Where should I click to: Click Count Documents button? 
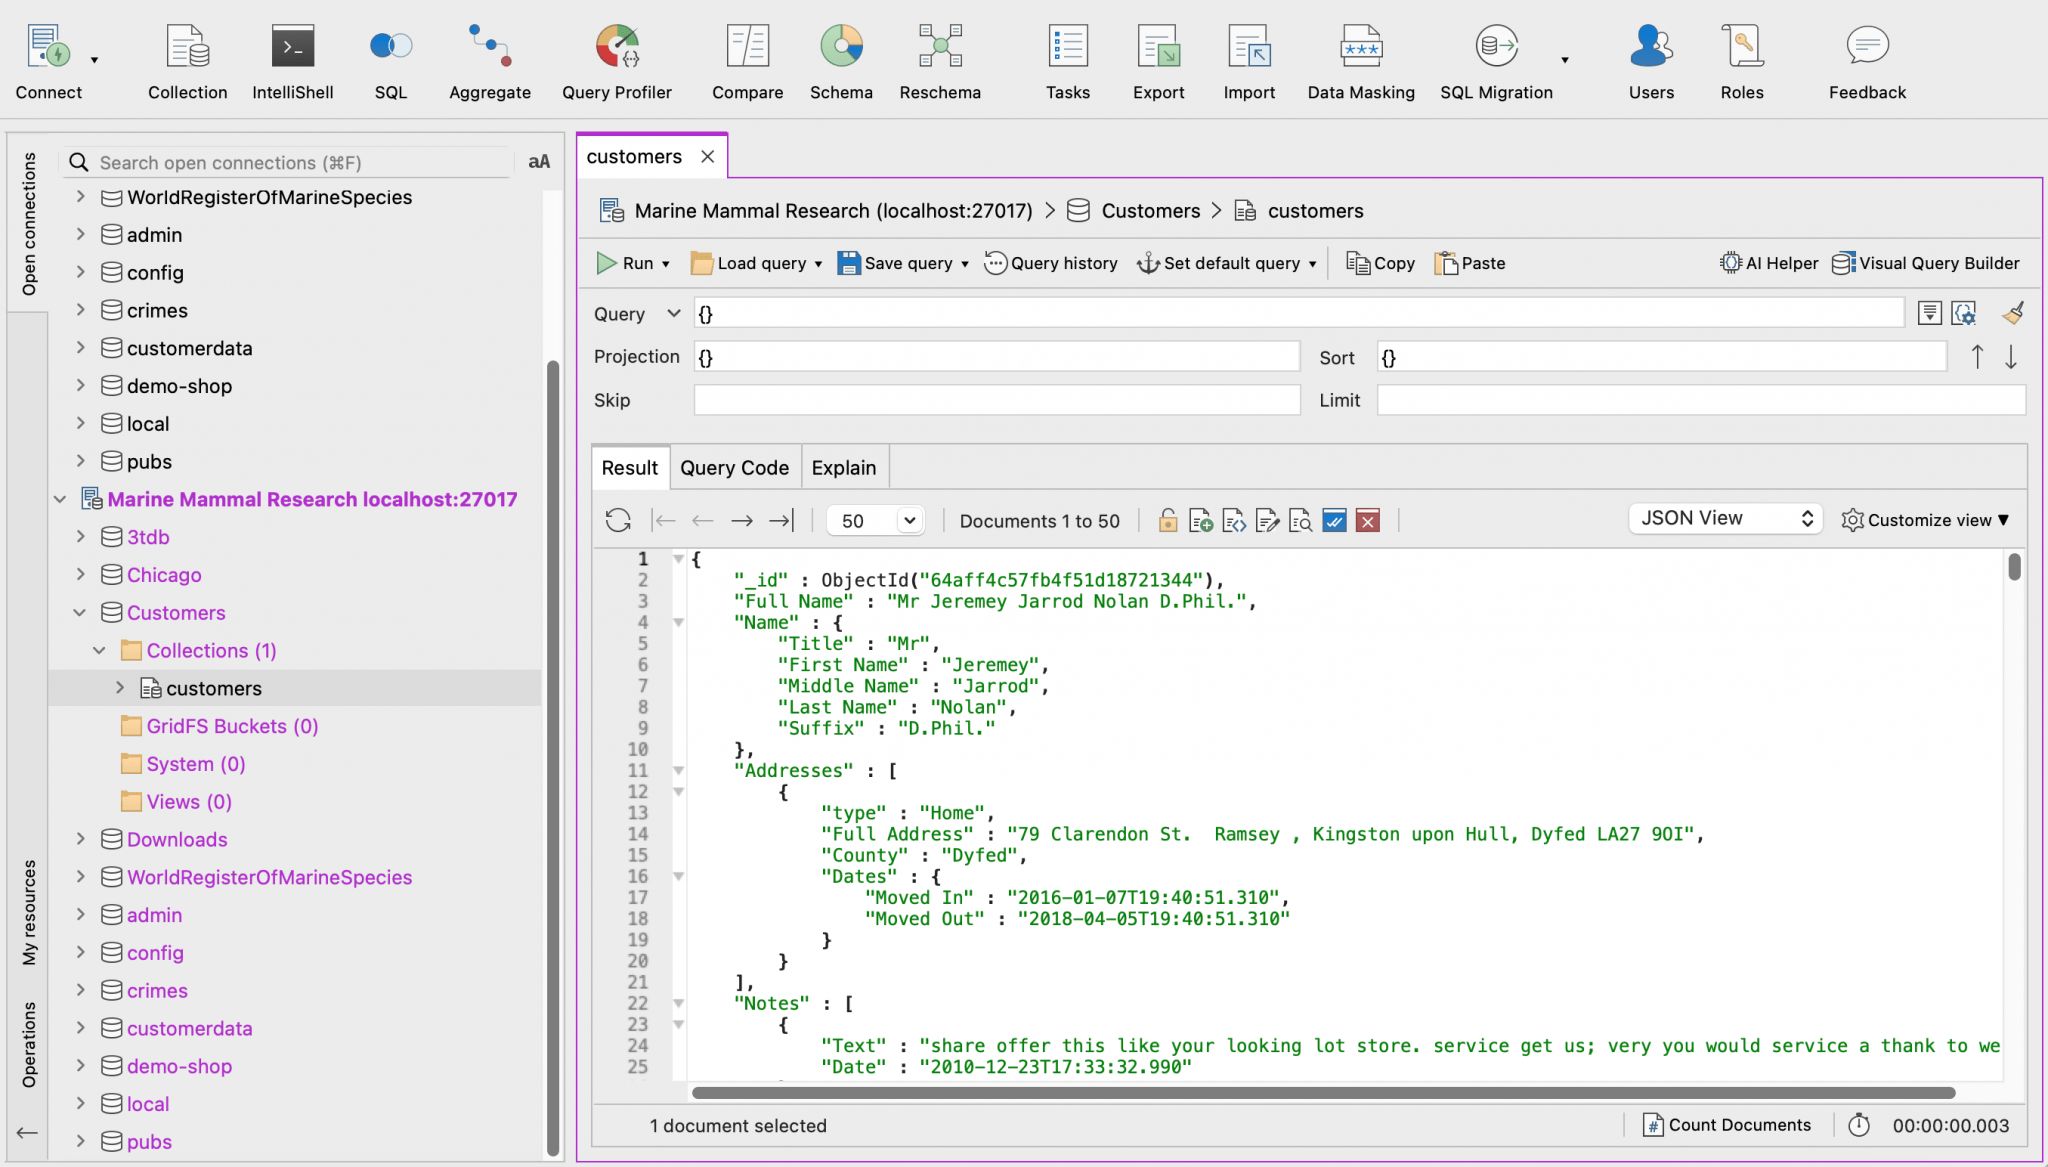pos(1727,1125)
